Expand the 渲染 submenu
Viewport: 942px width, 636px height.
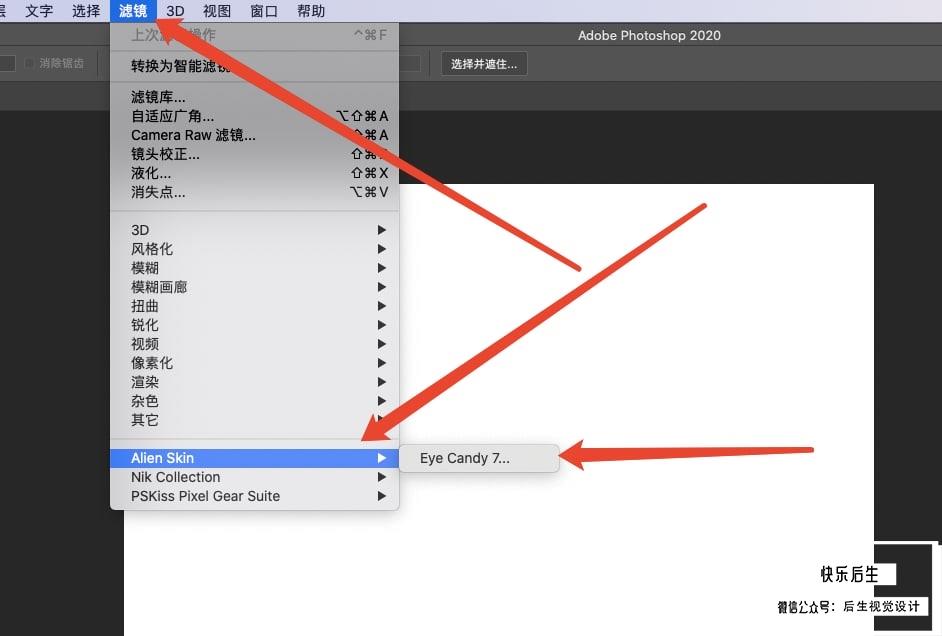[254, 382]
